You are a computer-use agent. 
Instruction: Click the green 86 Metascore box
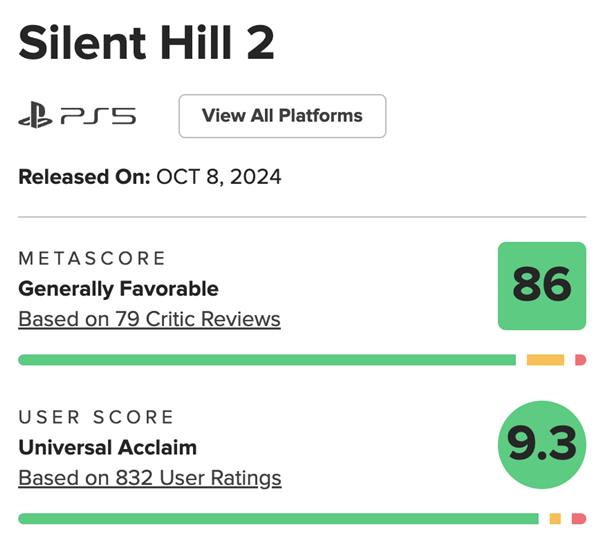coord(542,286)
